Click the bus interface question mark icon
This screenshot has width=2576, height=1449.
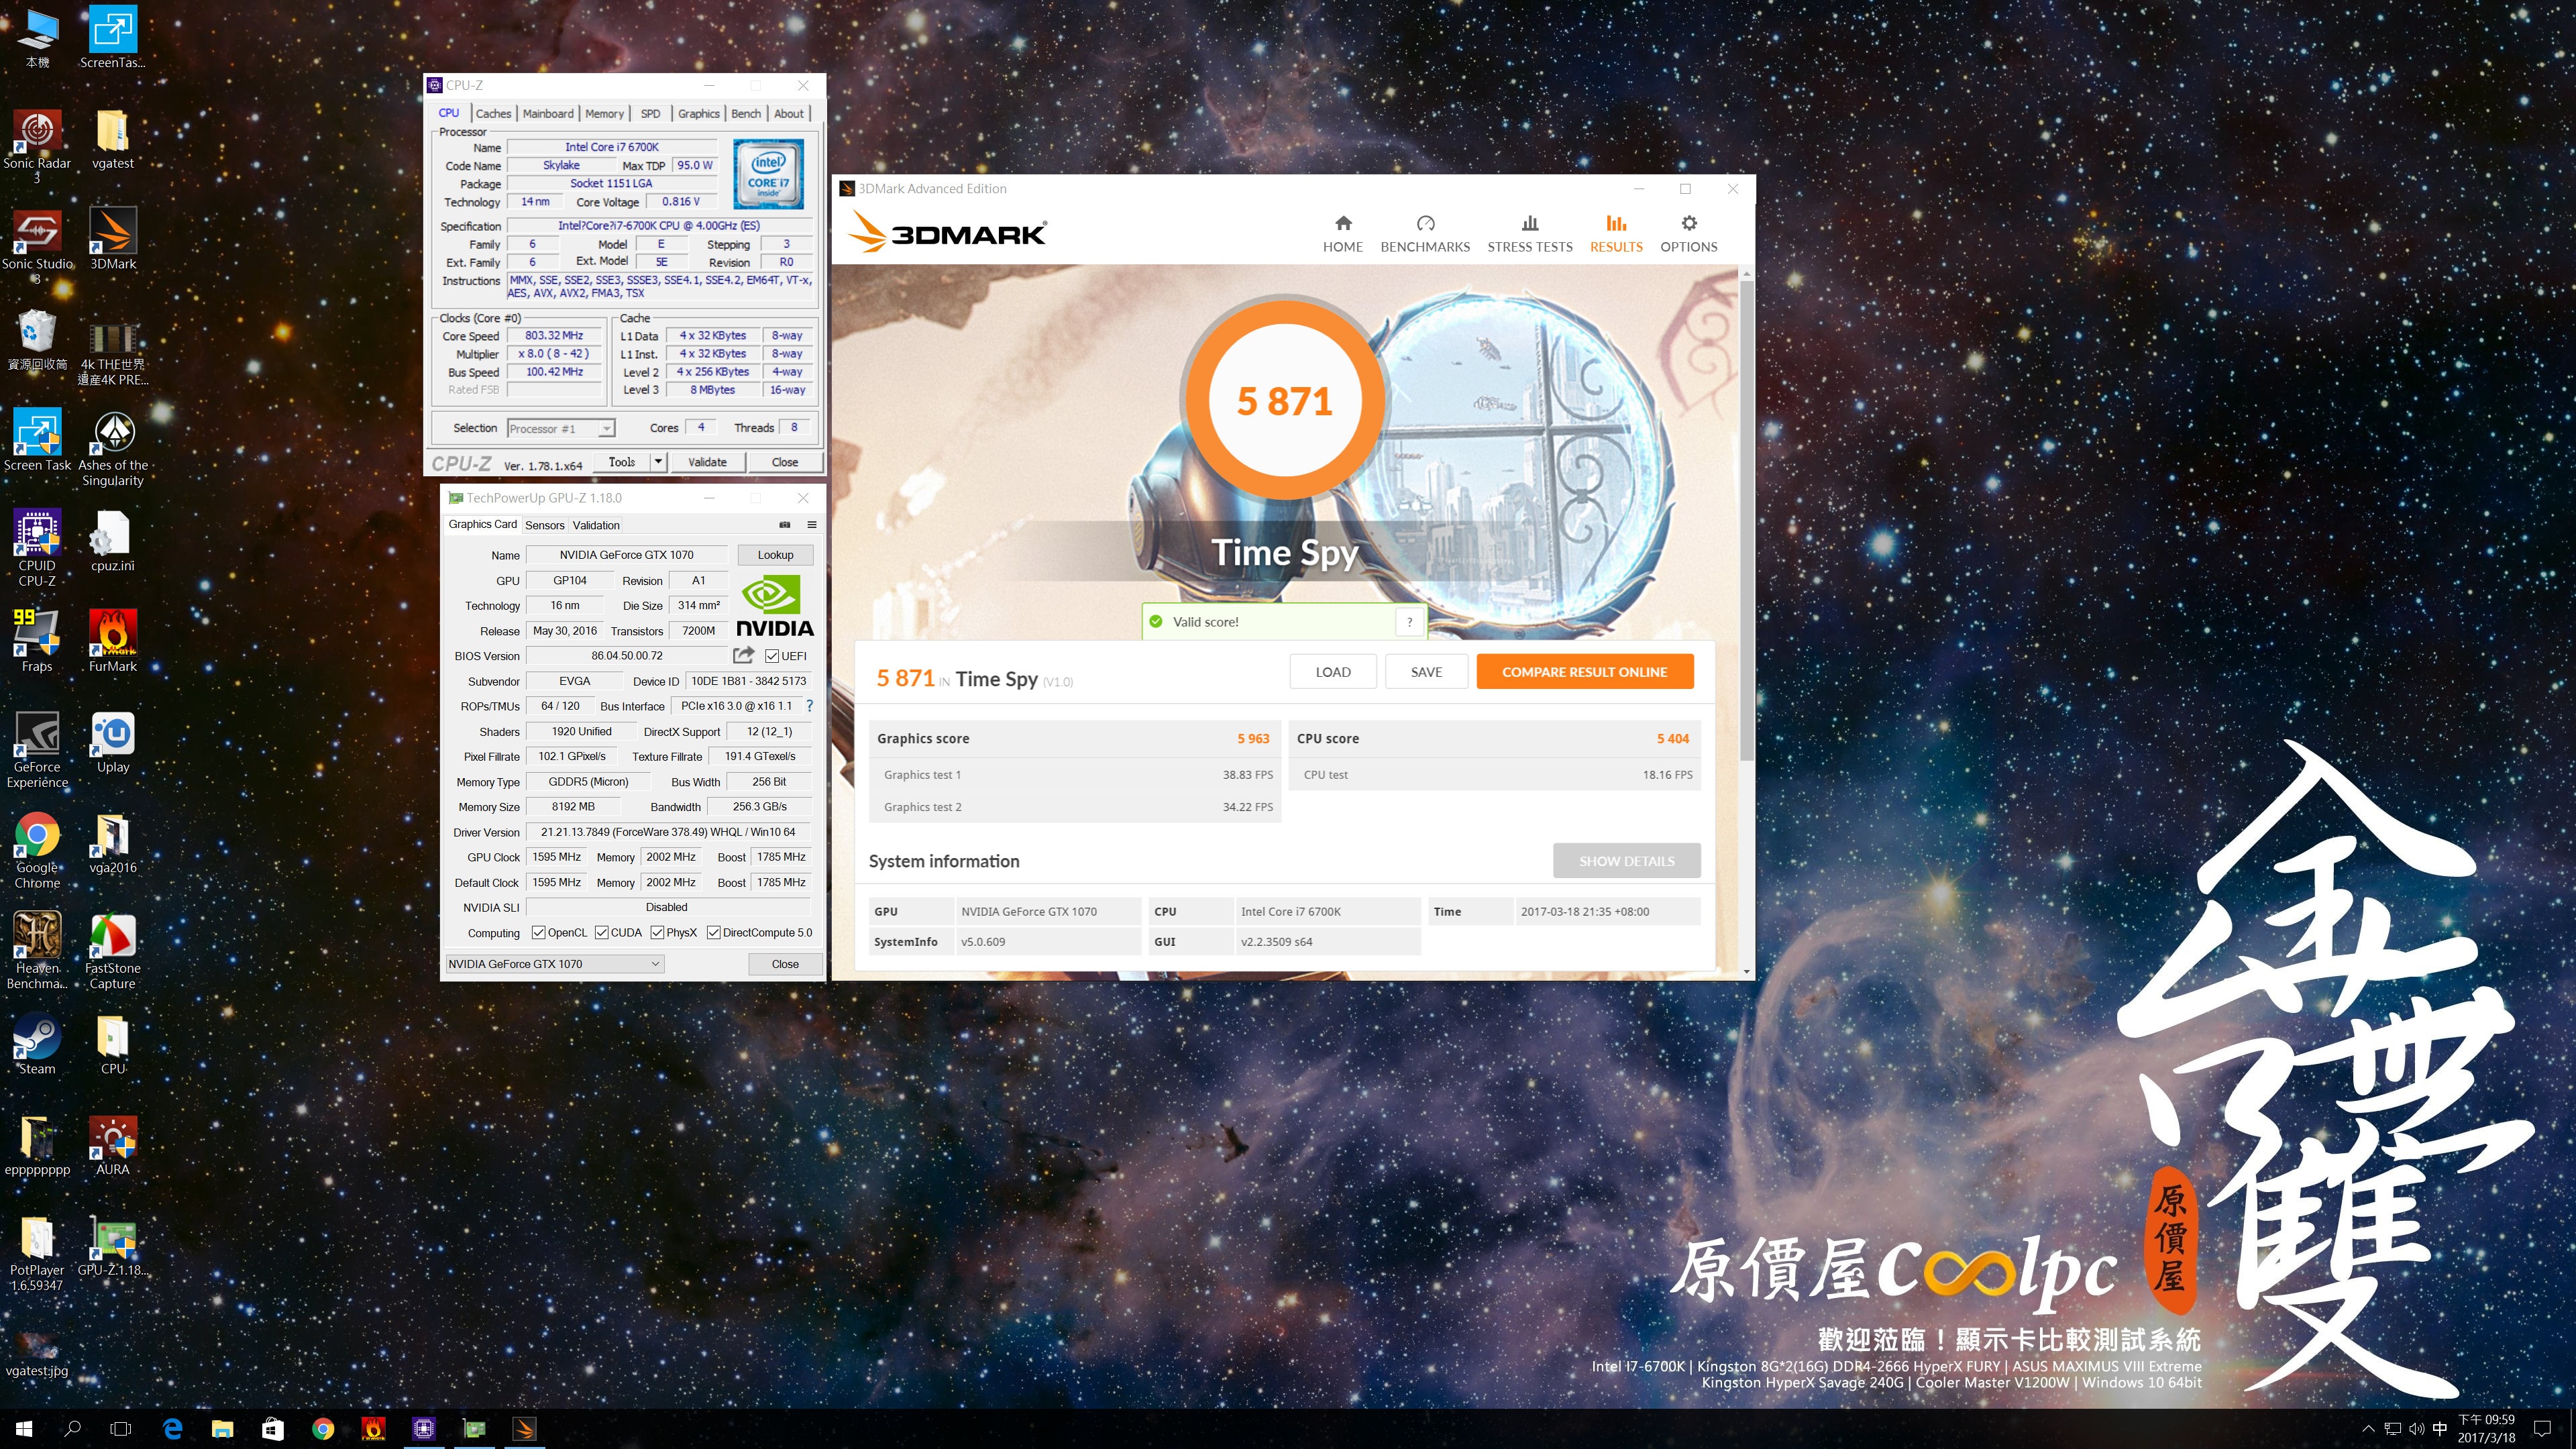(809, 706)
